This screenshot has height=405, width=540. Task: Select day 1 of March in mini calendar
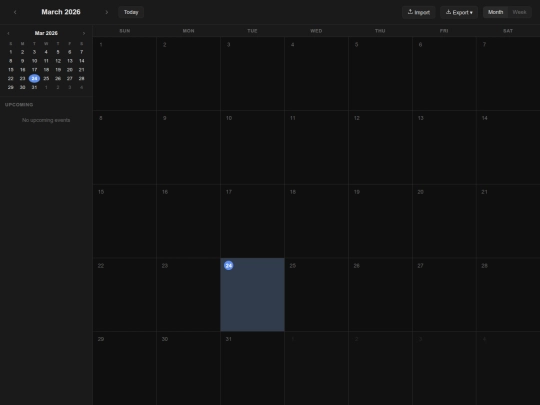(11, 52)
